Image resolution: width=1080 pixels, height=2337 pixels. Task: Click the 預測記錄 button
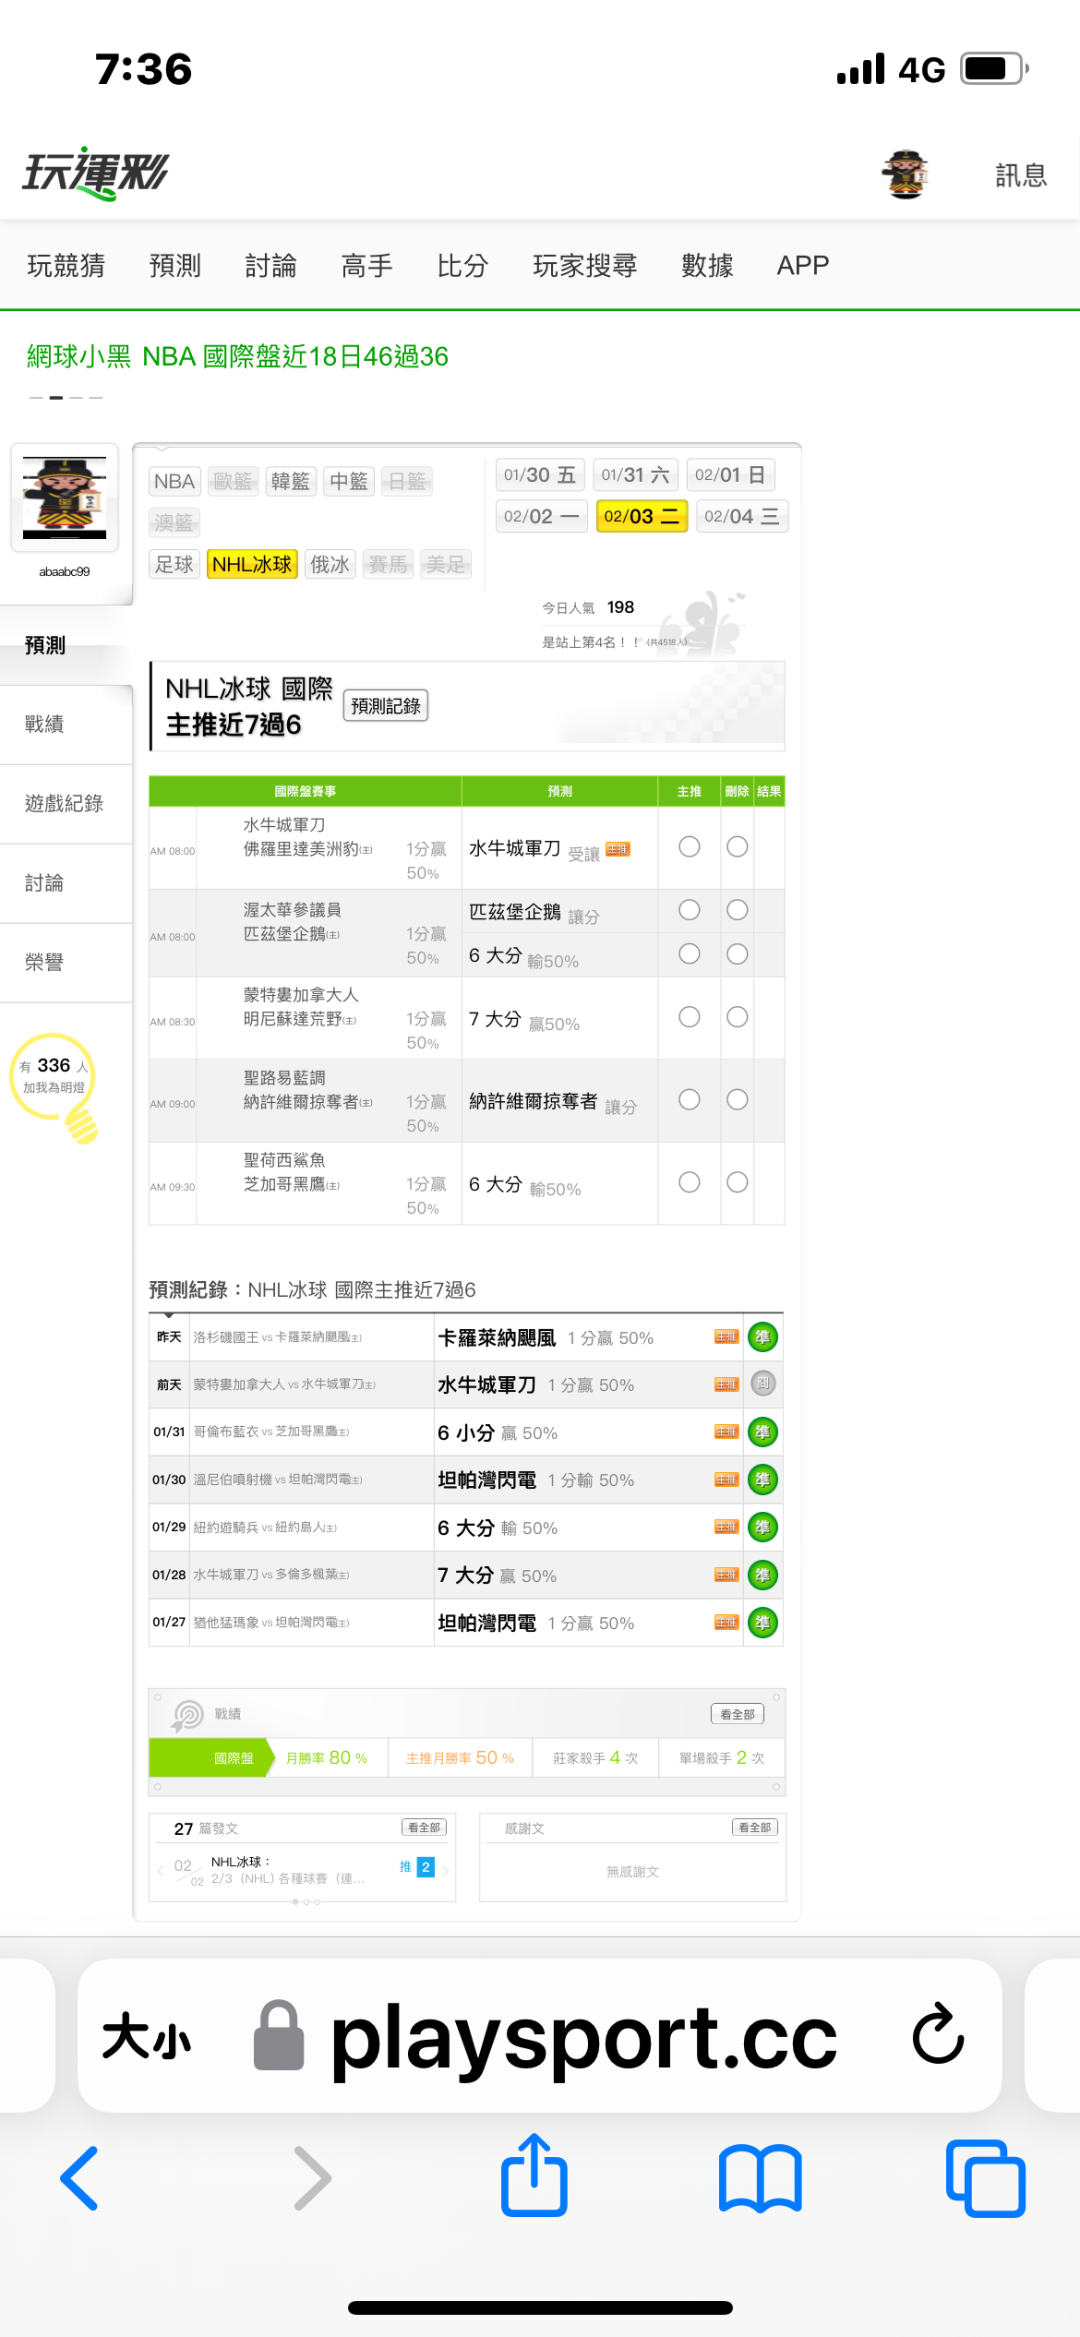385,706
